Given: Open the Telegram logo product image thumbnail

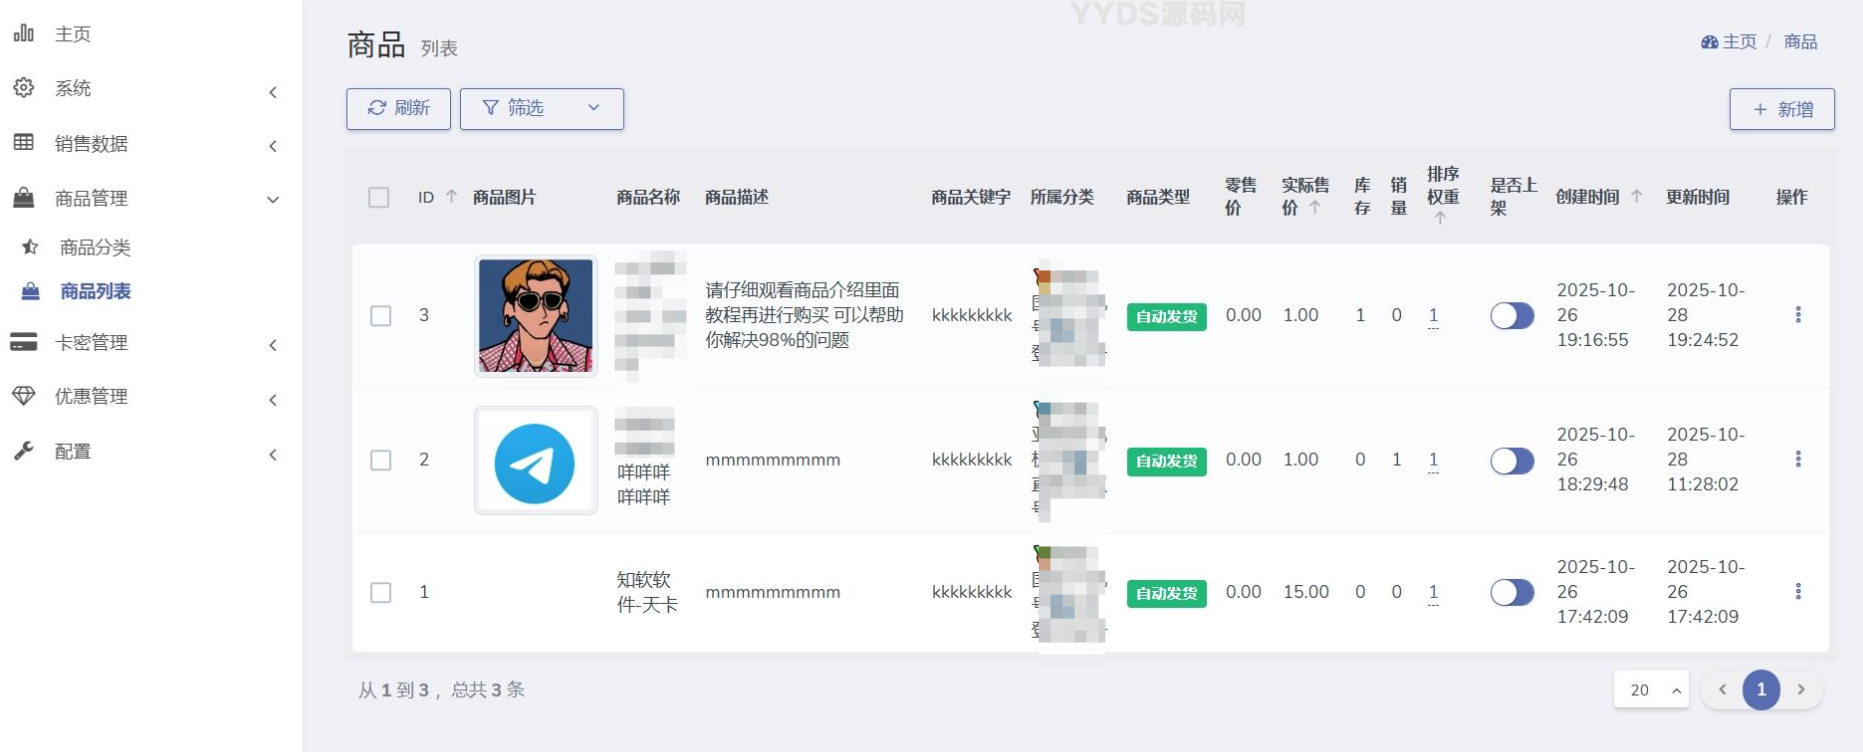Looking at the screenshot, I should tap(536, 460).
